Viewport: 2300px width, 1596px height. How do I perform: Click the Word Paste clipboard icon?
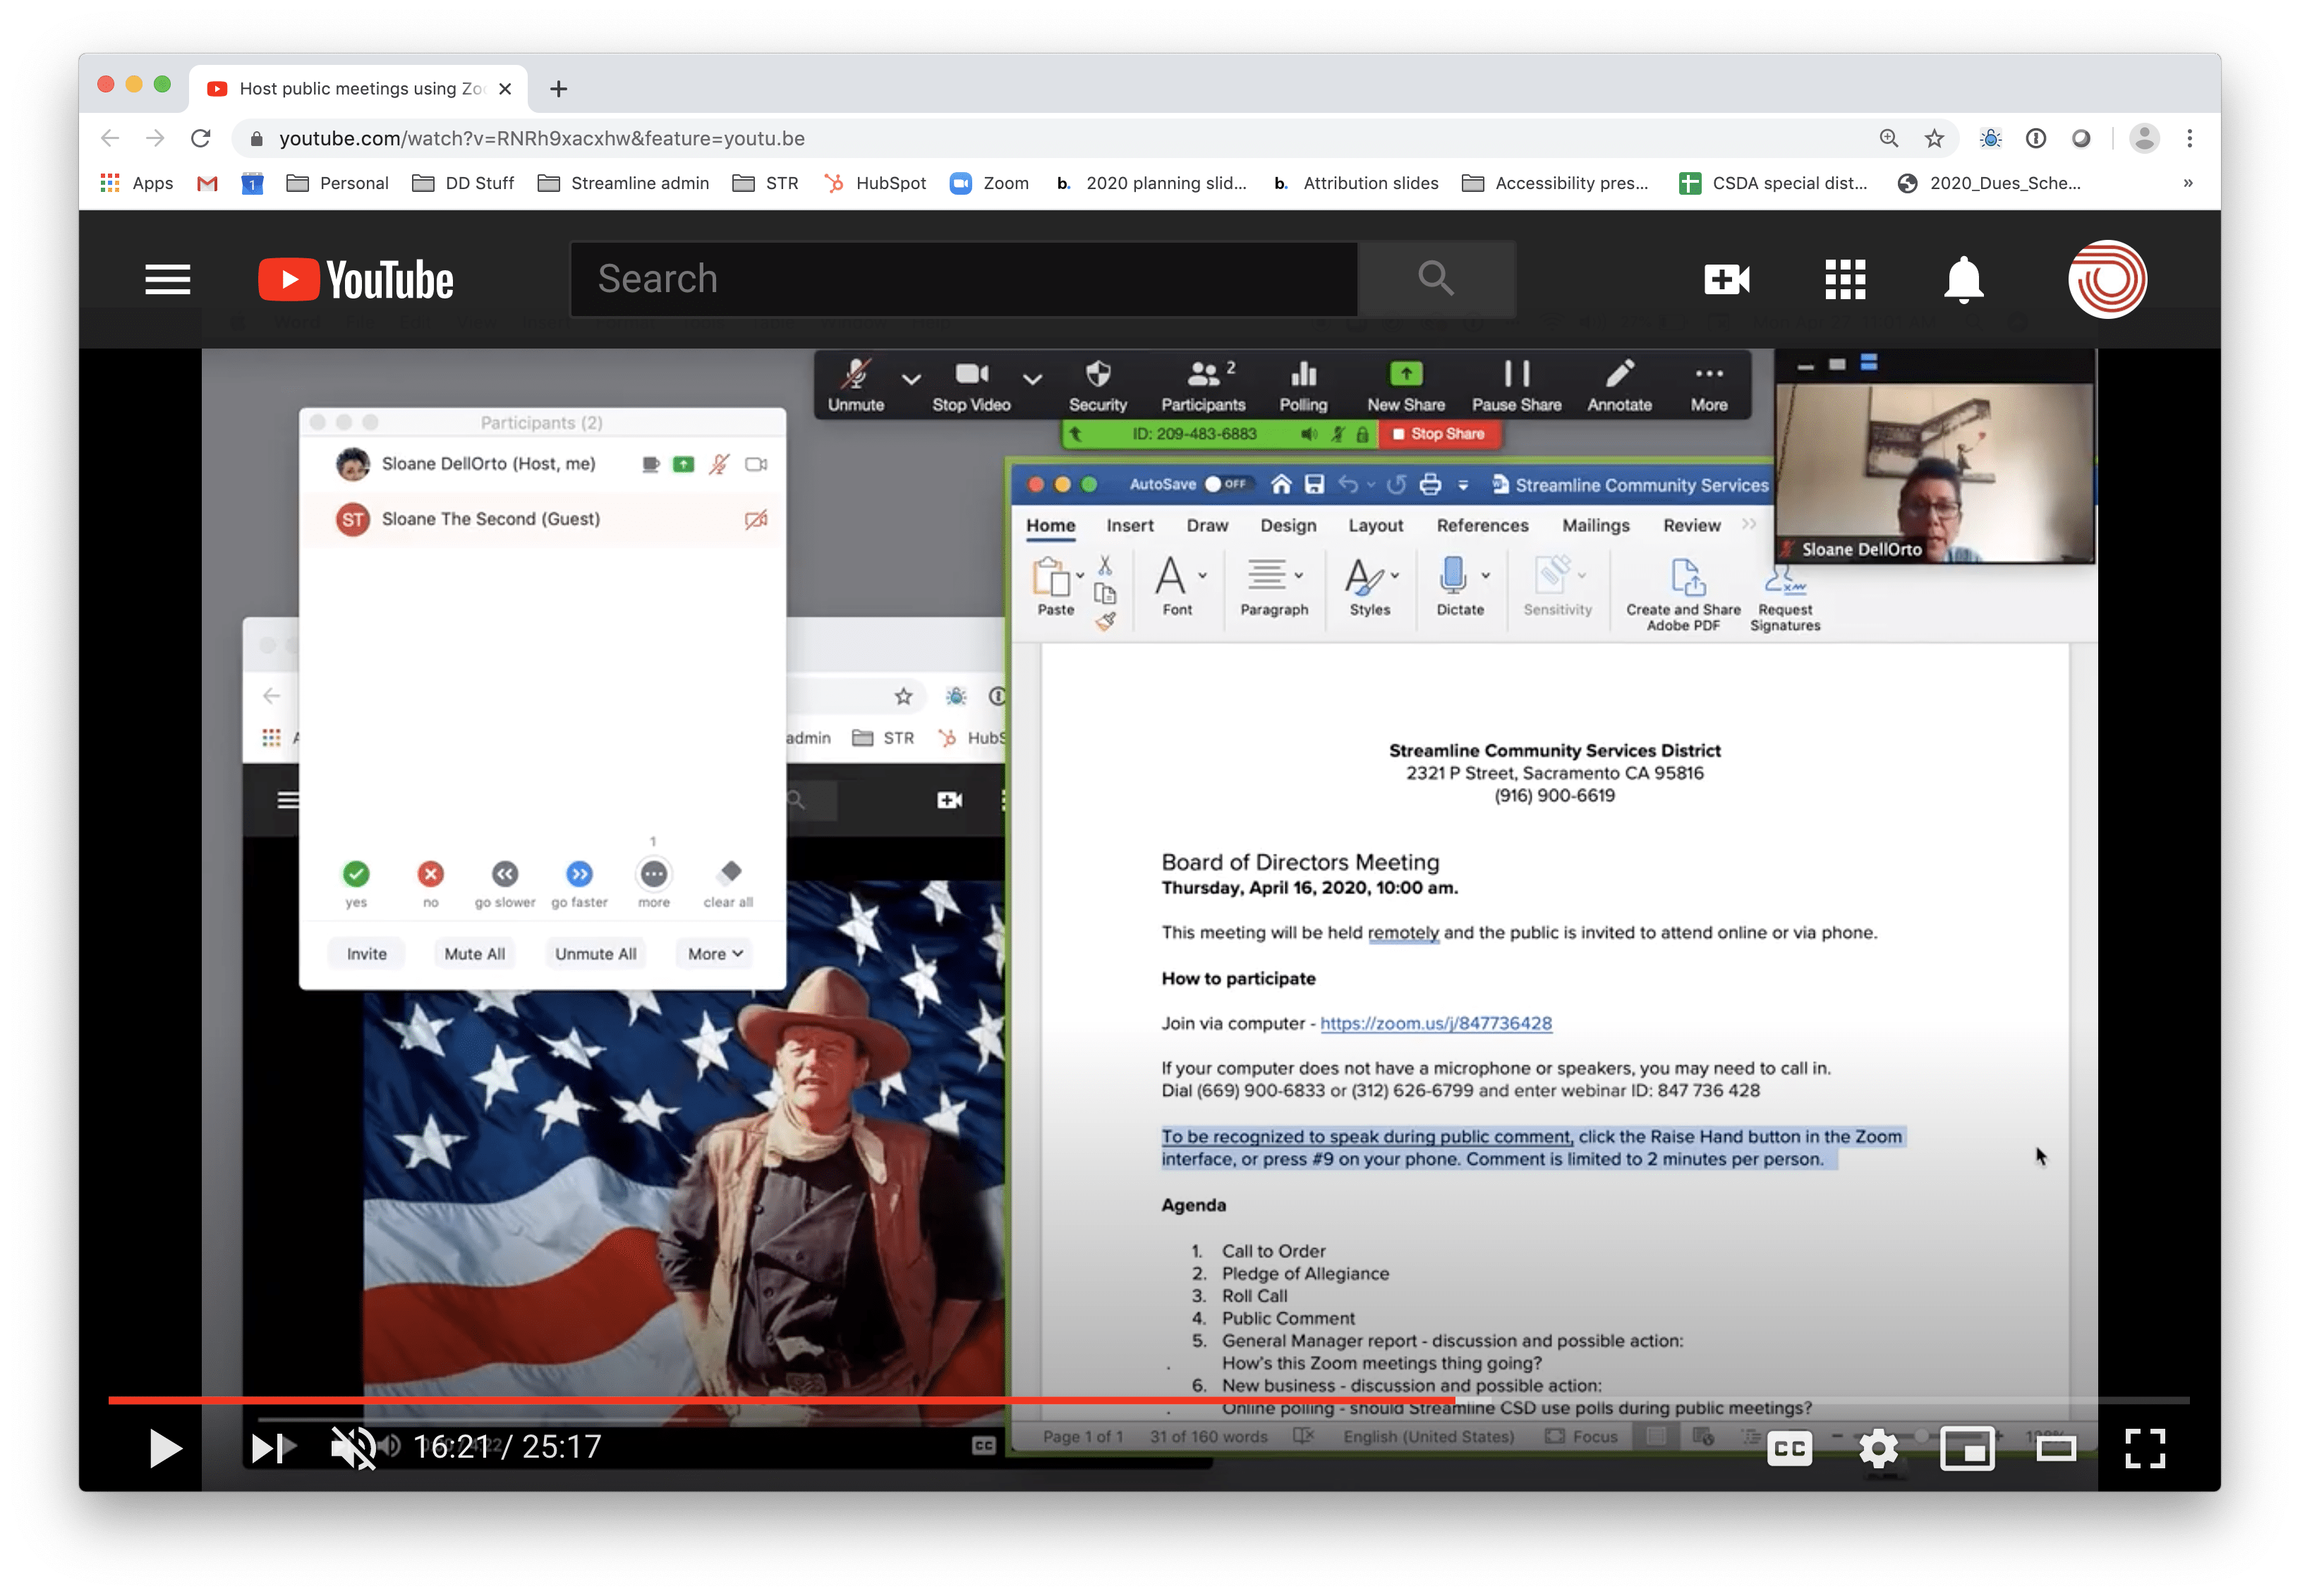[x=1052, y=577]
